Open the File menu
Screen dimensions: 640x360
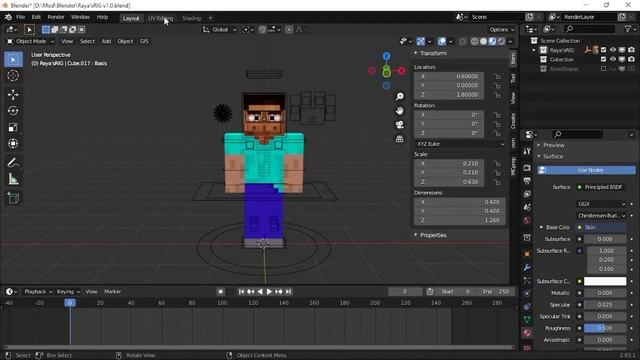click(x=20, y=17)
